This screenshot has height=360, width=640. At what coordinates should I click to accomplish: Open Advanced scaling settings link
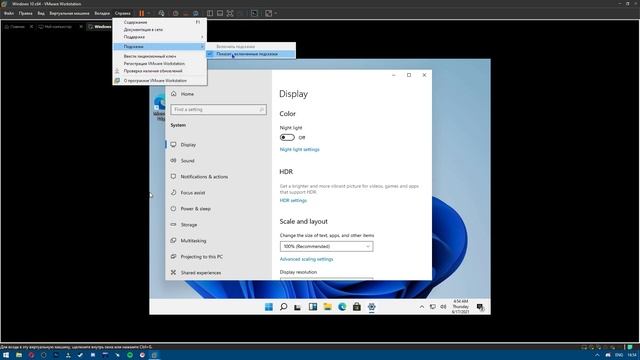pyautogui.click(x=307, y=259)
